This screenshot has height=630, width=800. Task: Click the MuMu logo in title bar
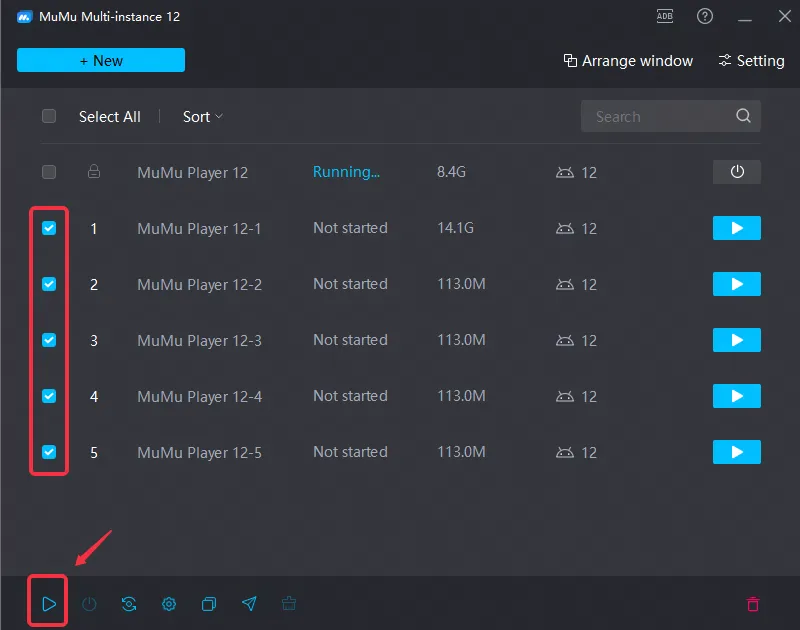click(x=24, y=17)
